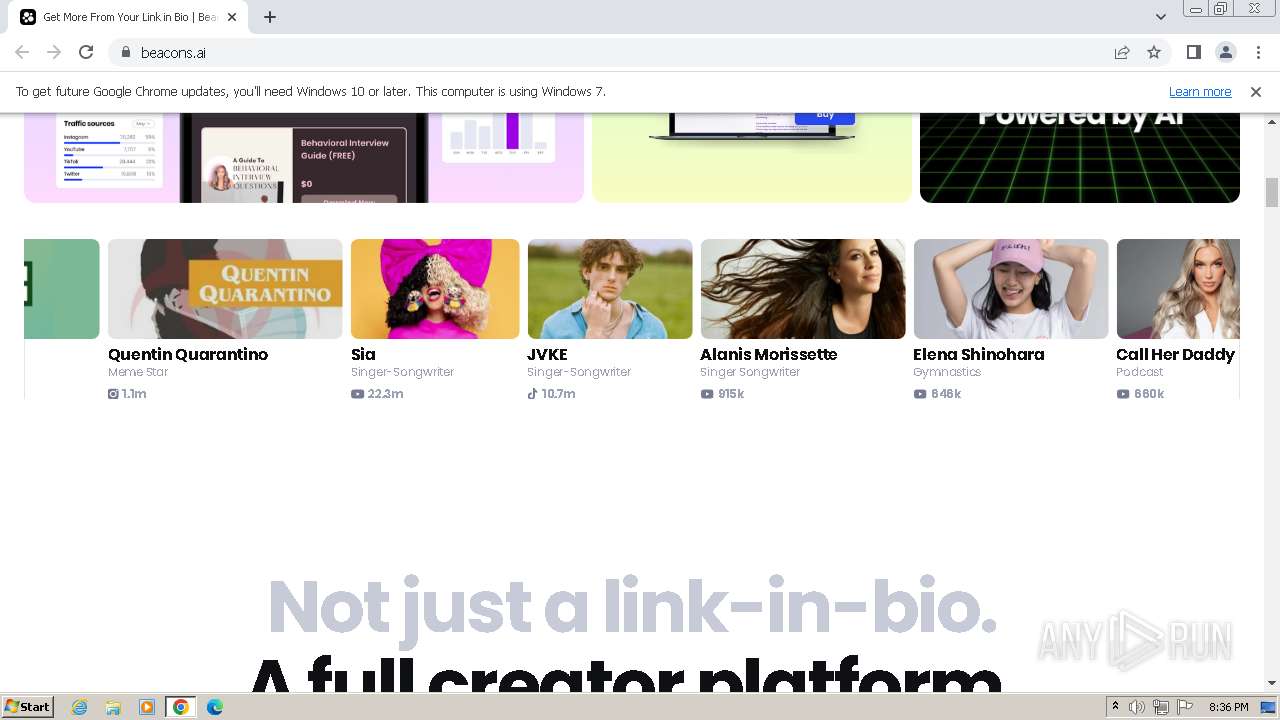Click the Podcast subtitle text

[1139, 372]
